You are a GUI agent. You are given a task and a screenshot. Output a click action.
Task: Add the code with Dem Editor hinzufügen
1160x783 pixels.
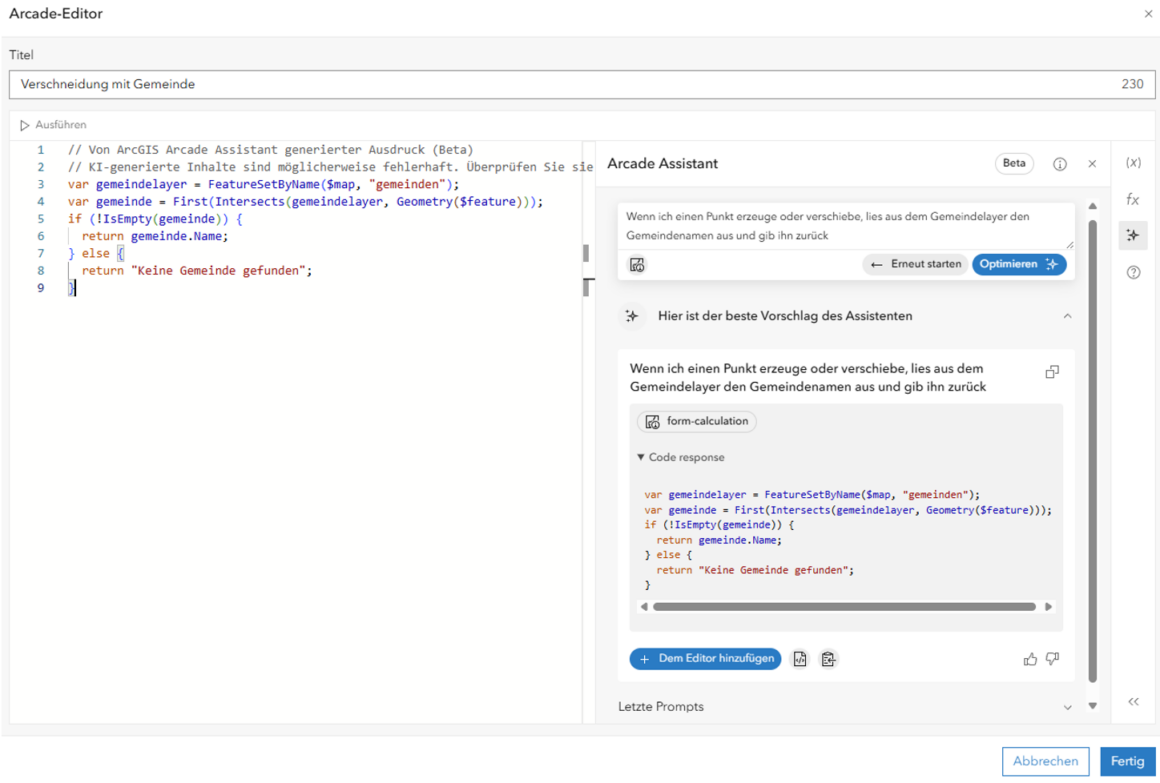coord(705,659)
